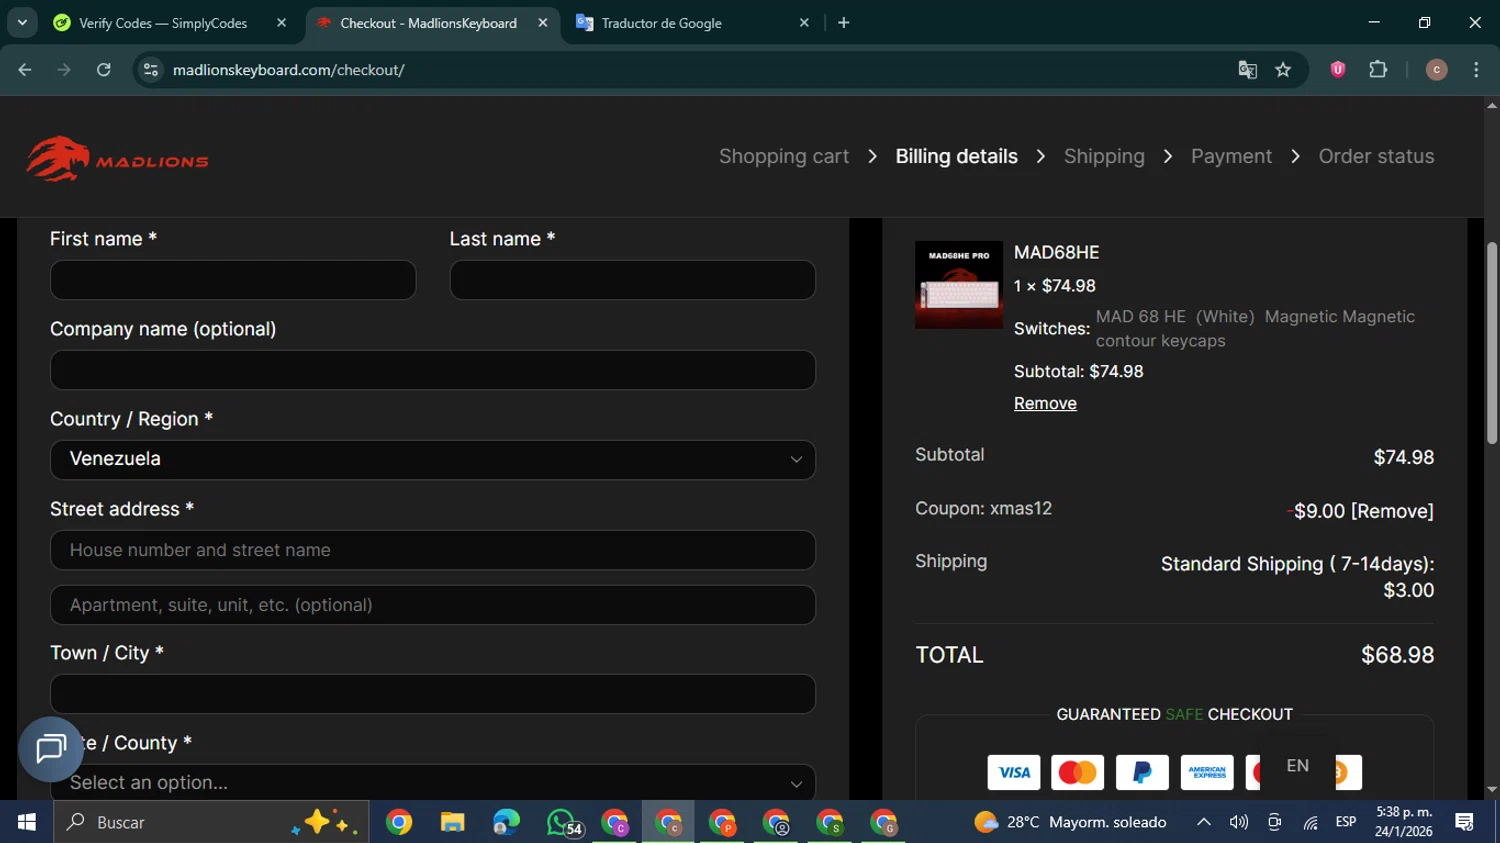
Task: Open the EN language selector
Action: [x=1298, y=766]
